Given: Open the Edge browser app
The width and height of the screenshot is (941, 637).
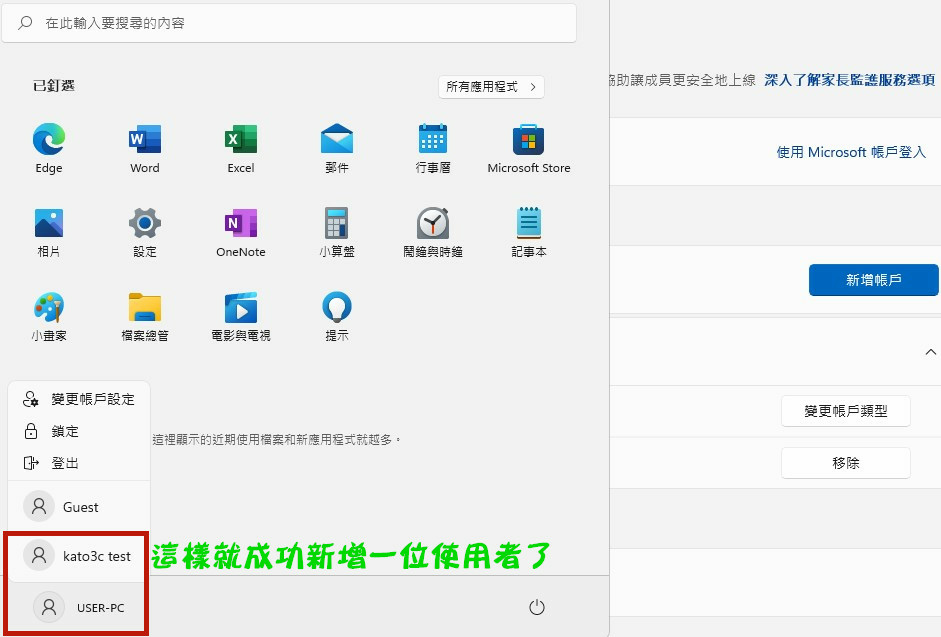Looking at the screenshot, I should click(x=49, y=148).
